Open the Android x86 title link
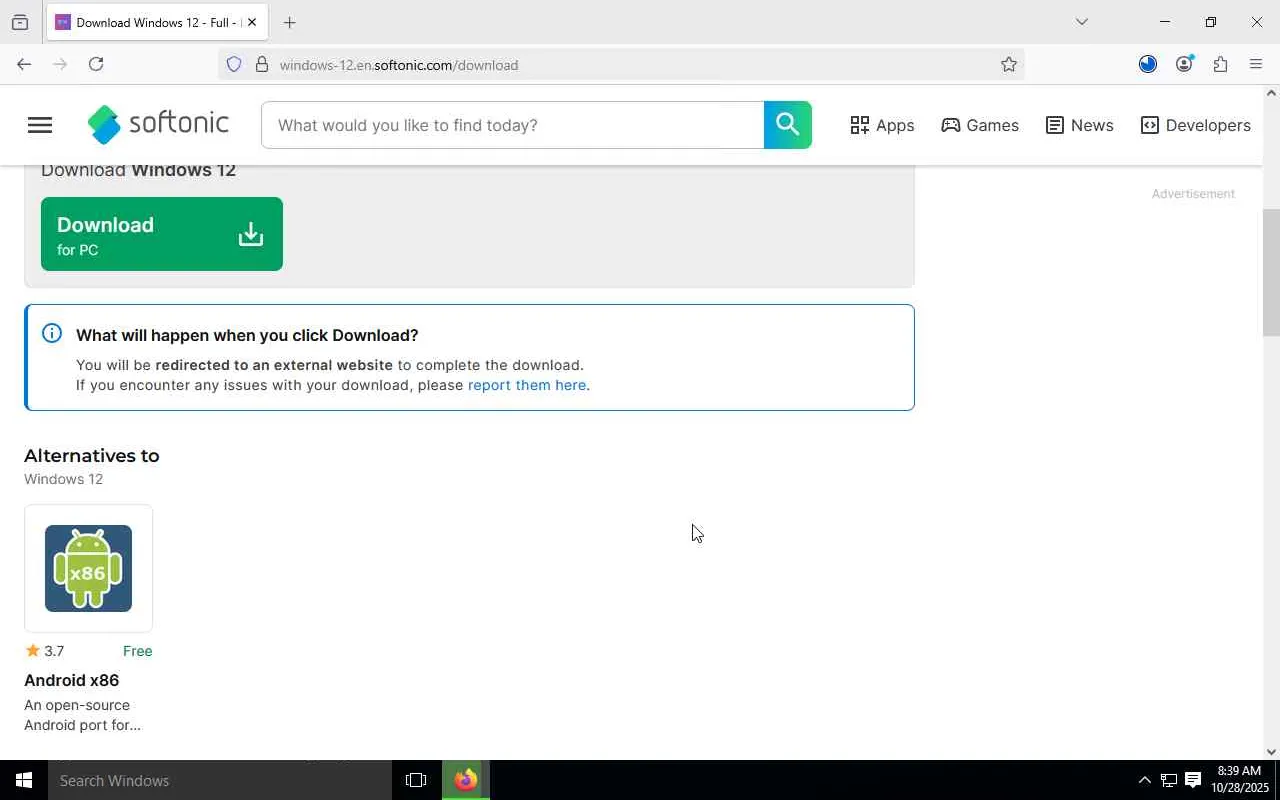This screenshot has width=1280, height=800. click(x=72, y=680)
